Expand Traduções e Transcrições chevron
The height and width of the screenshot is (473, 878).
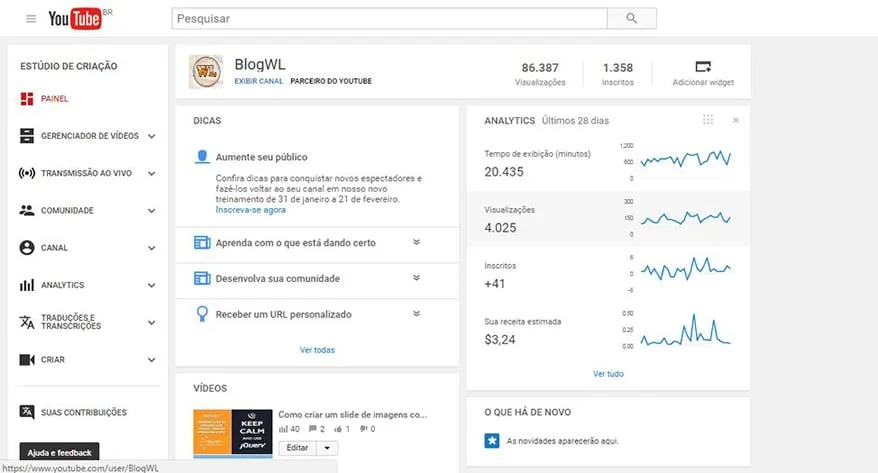[x=151, y=323]
